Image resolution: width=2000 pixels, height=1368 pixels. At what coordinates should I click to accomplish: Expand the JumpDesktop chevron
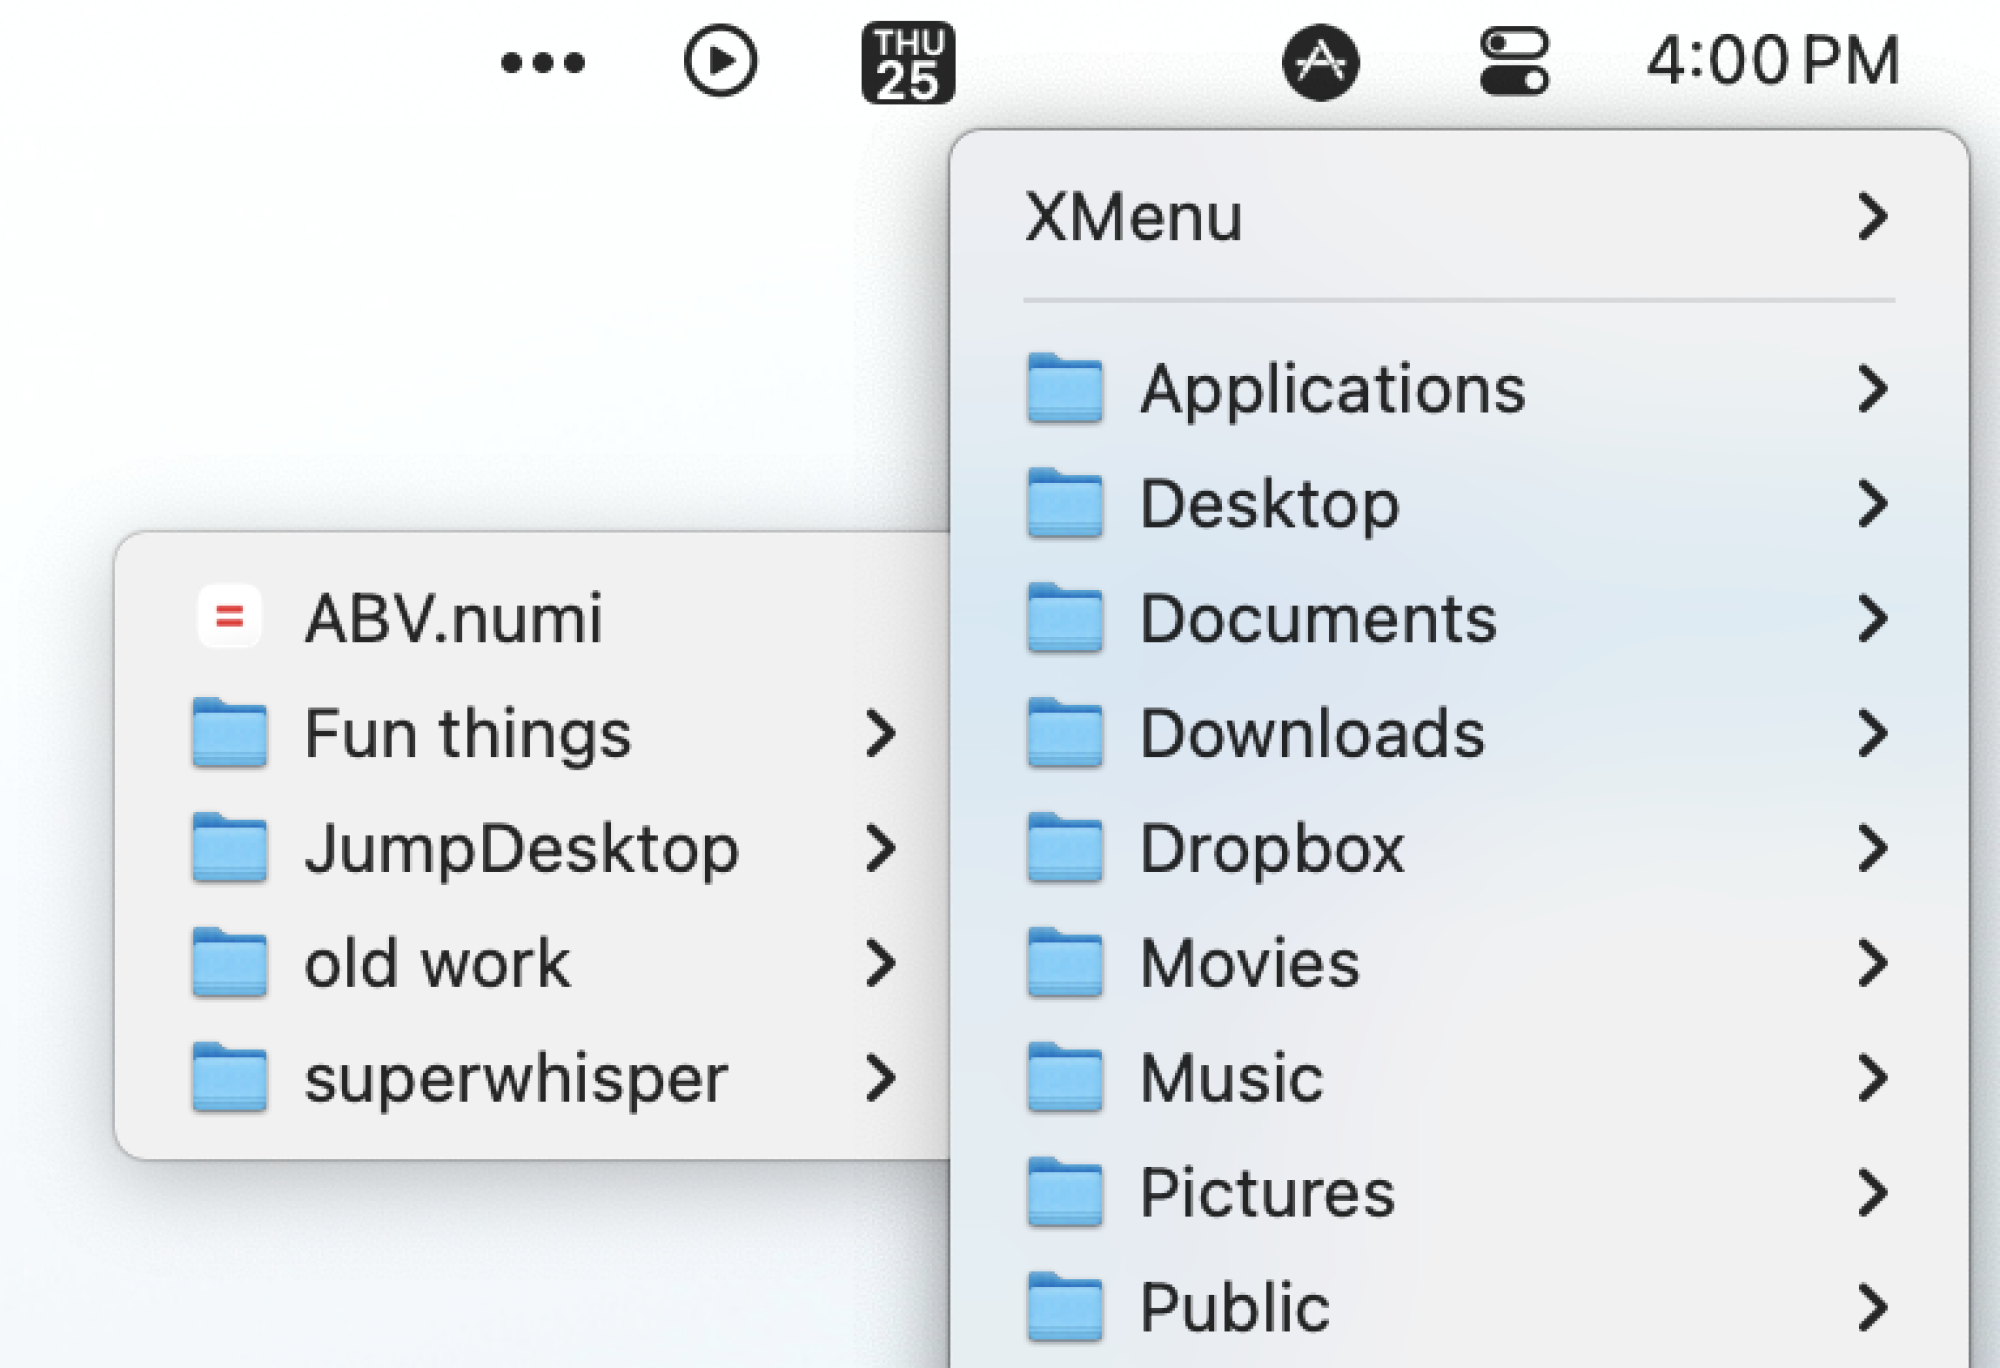880,848
